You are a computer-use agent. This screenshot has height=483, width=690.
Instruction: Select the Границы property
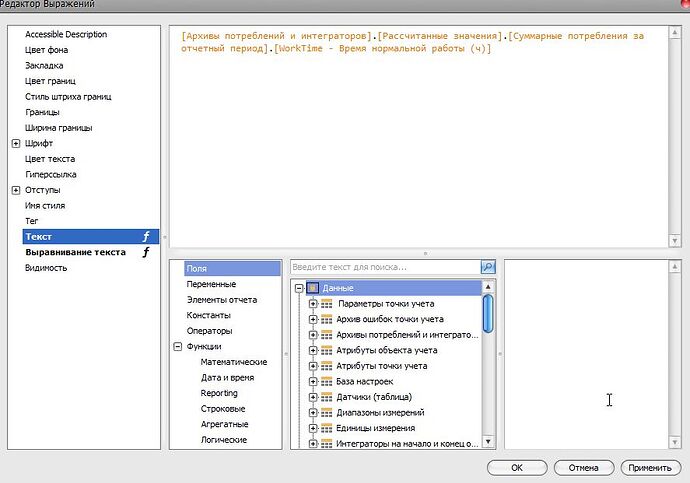pyautogui.click(x=42, y=112)
